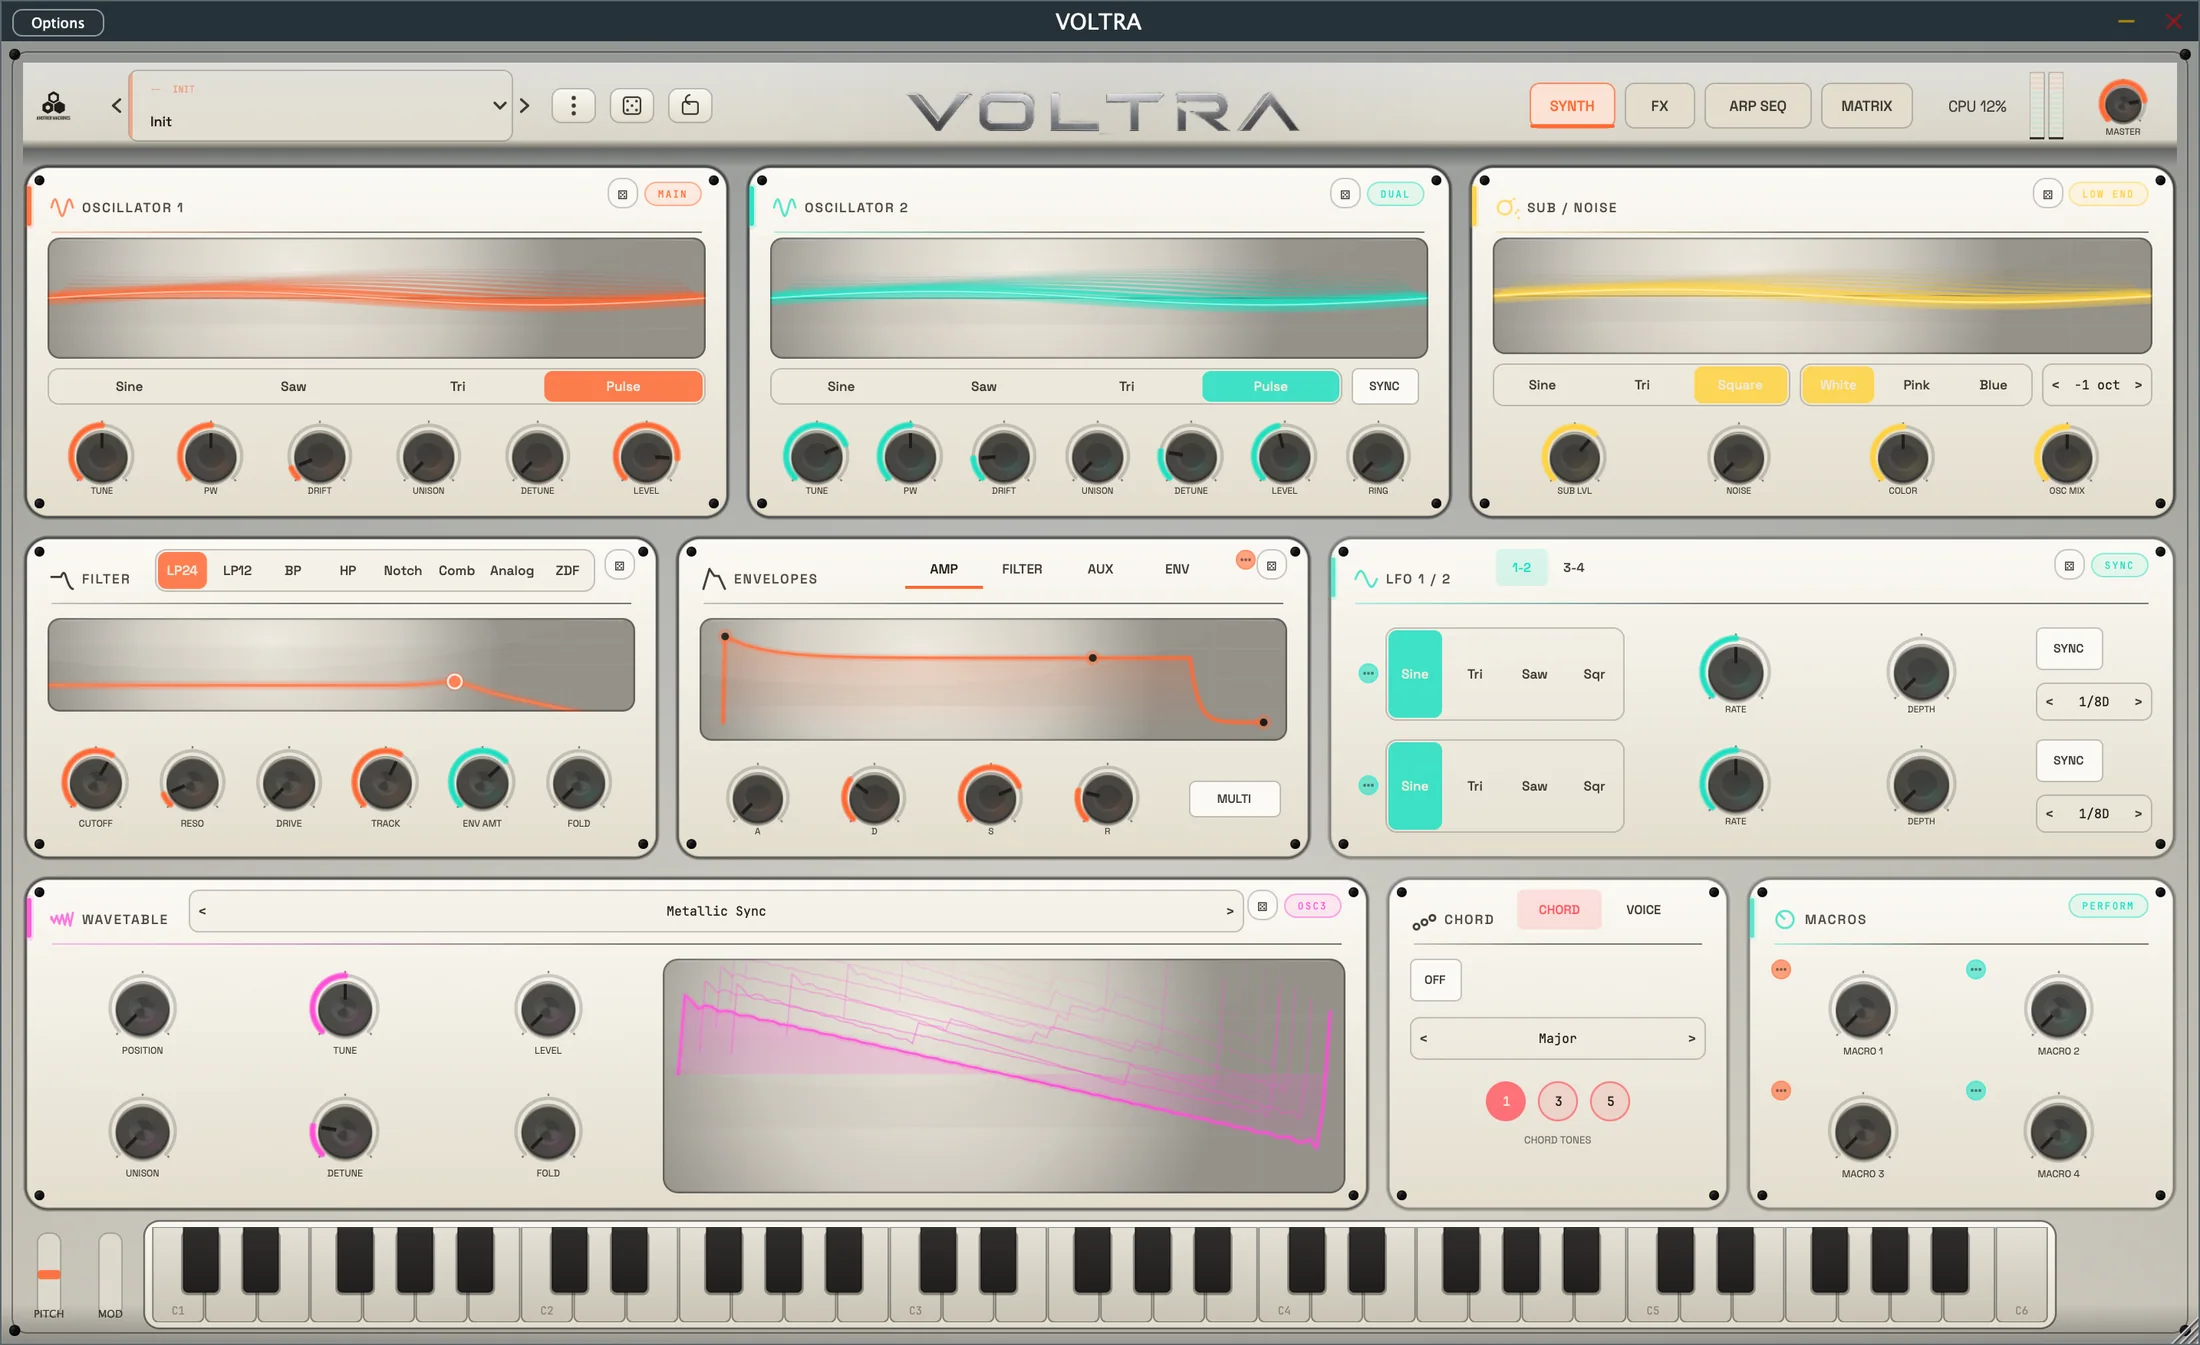Select the FILTER envelope tab
Image resolution: width=2200 pixels, height=1345 pixels.
(x=1022, y=569)
